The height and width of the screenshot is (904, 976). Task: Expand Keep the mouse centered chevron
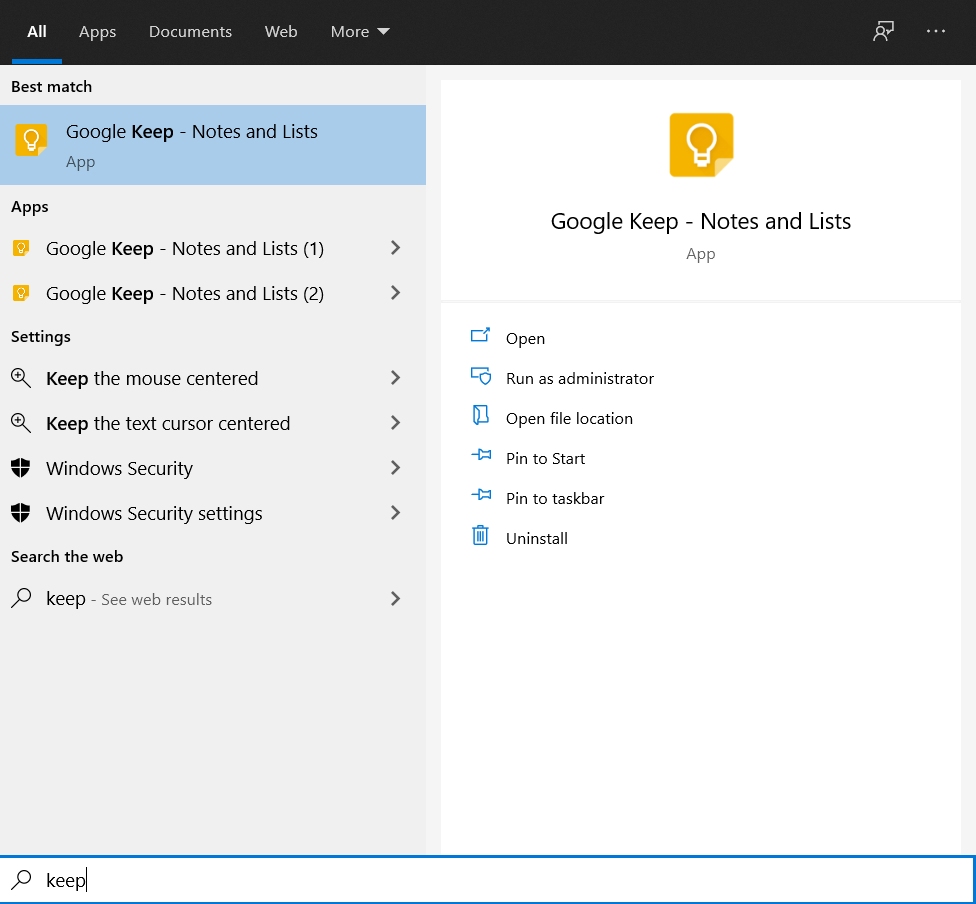(x=395, y=377)
